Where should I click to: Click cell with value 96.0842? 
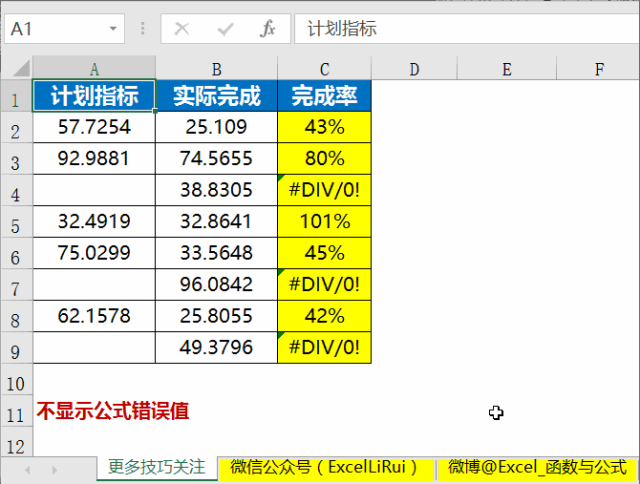216,285
